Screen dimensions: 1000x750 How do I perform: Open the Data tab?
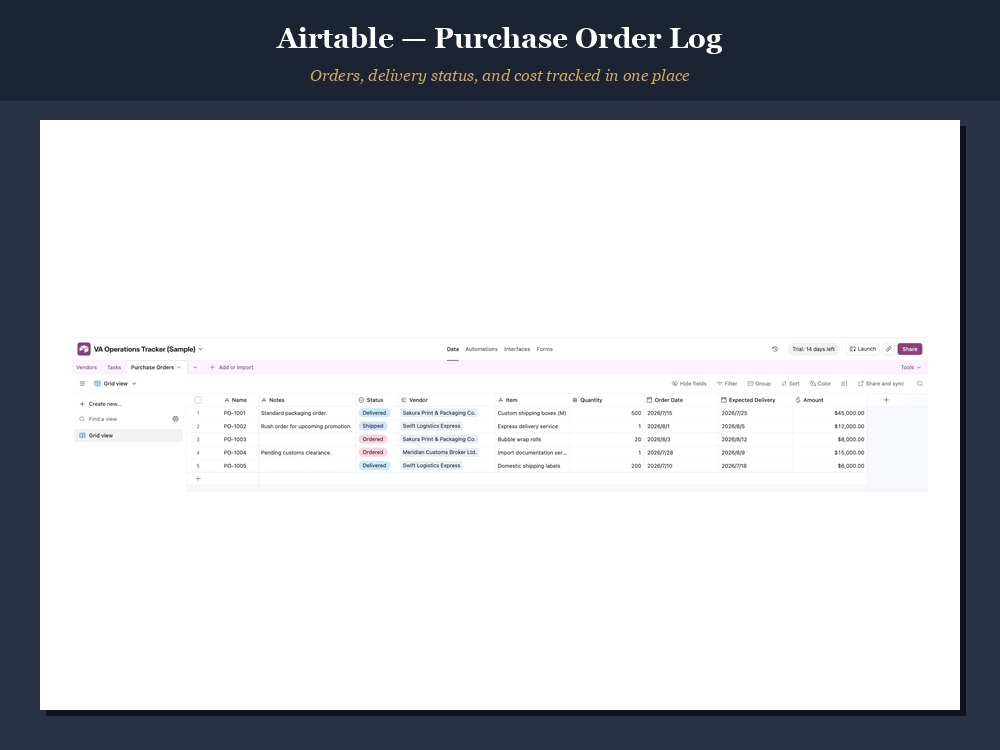coord(453,349)
